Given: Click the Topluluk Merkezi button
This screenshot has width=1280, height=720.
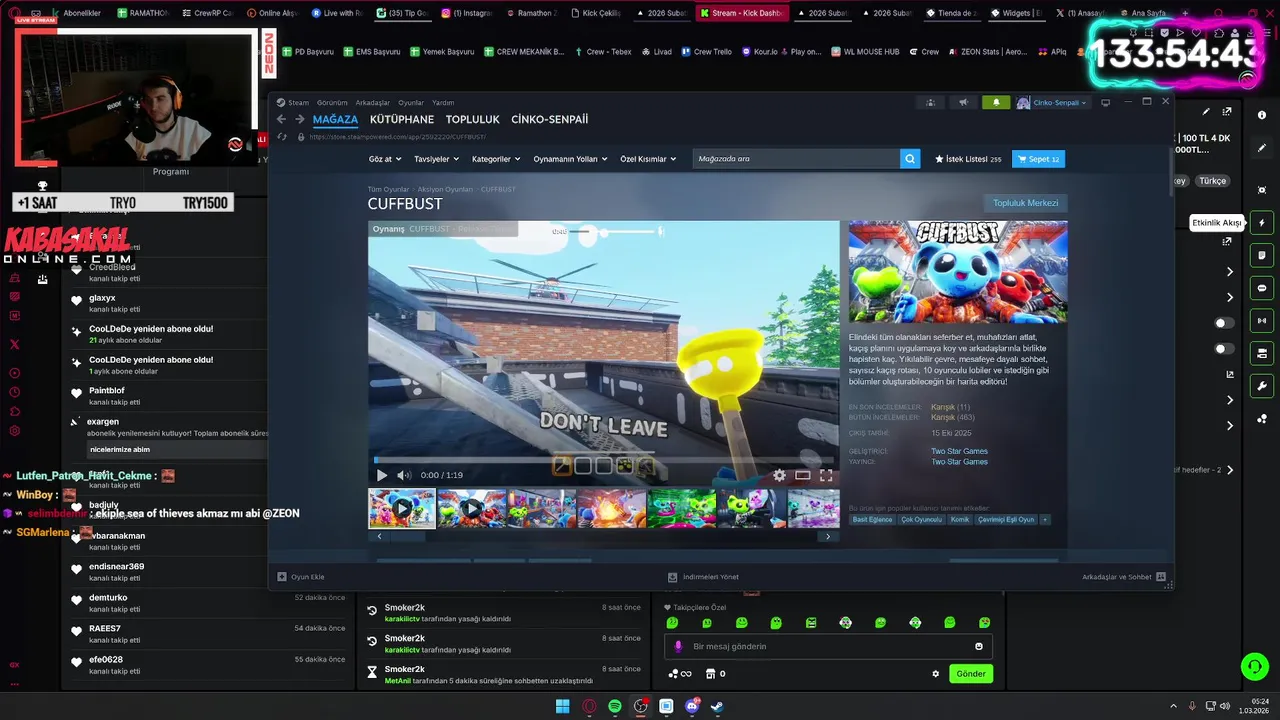Looking at the screenshot, I should click(x=1025, y=203).
